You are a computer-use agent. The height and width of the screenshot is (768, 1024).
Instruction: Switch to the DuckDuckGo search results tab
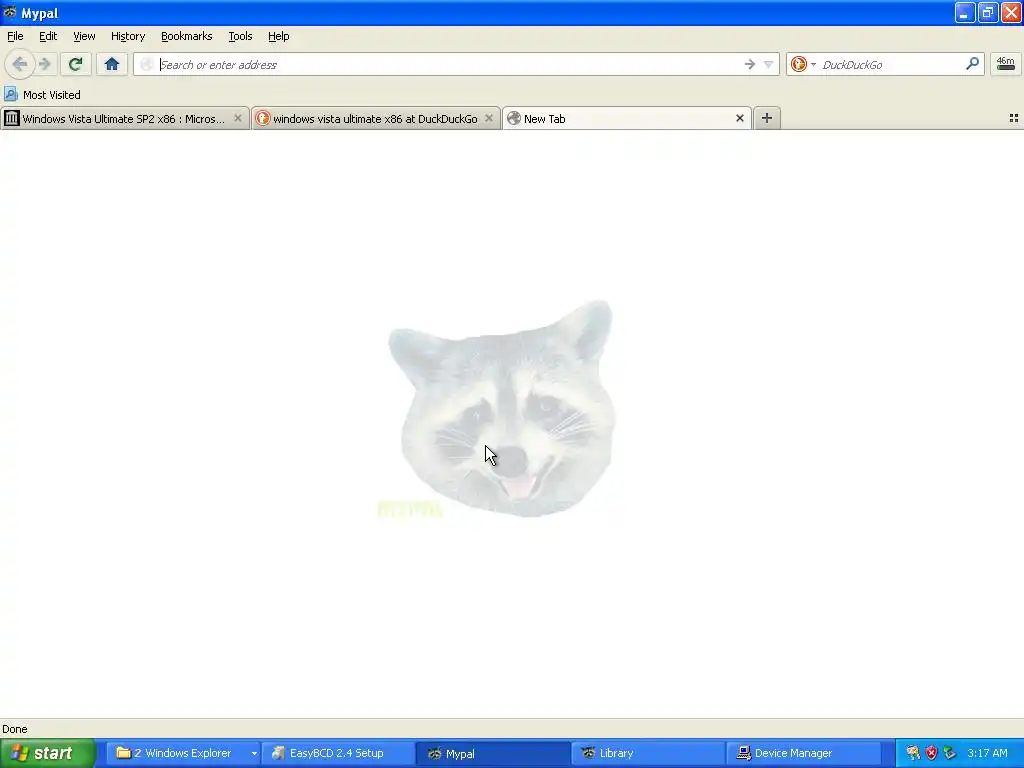pyautogui.click(x=376, y=118)
